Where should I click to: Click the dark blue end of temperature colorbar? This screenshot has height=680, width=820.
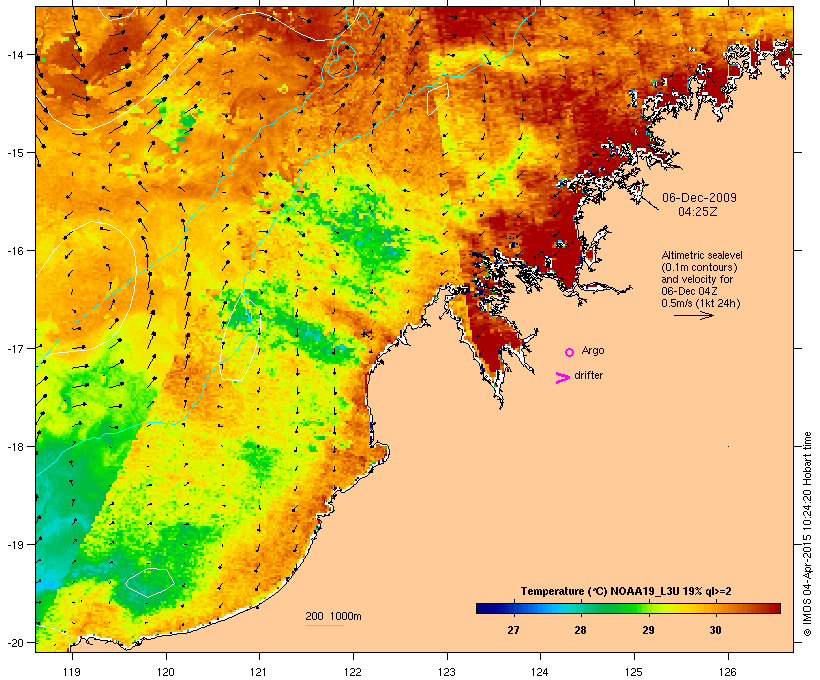[484, 608]
